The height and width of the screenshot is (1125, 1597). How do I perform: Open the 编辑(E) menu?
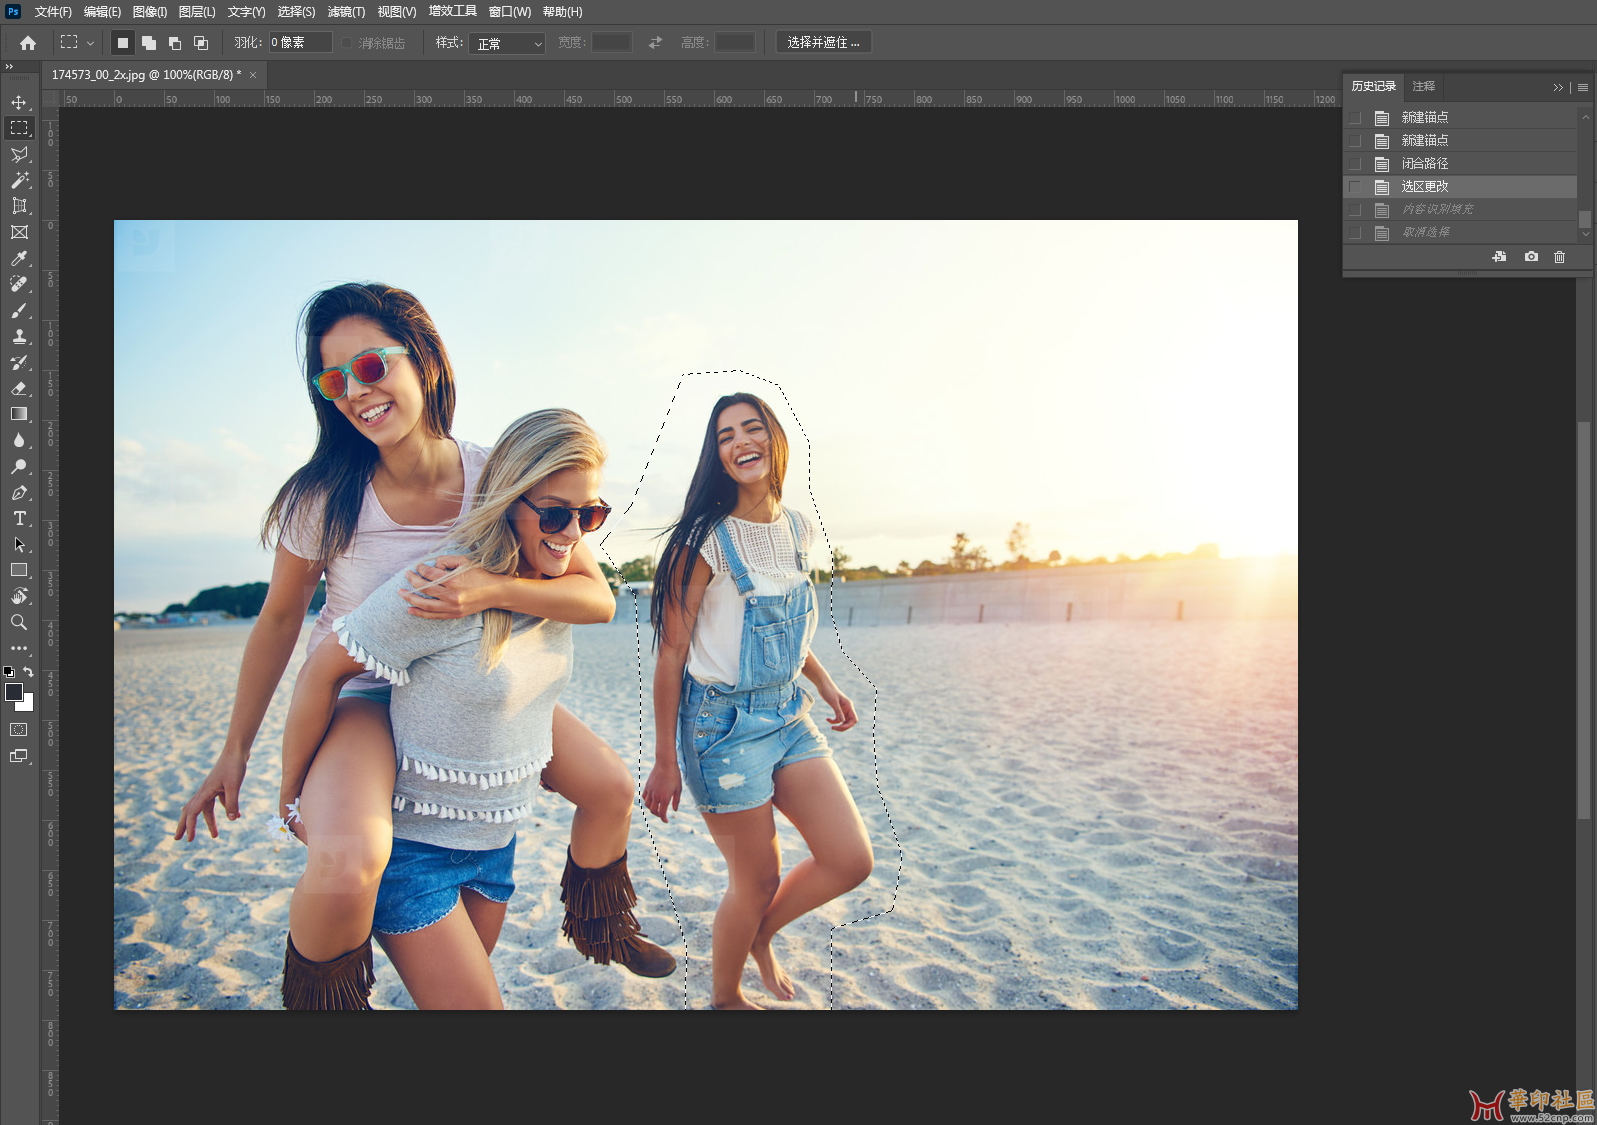102,12
